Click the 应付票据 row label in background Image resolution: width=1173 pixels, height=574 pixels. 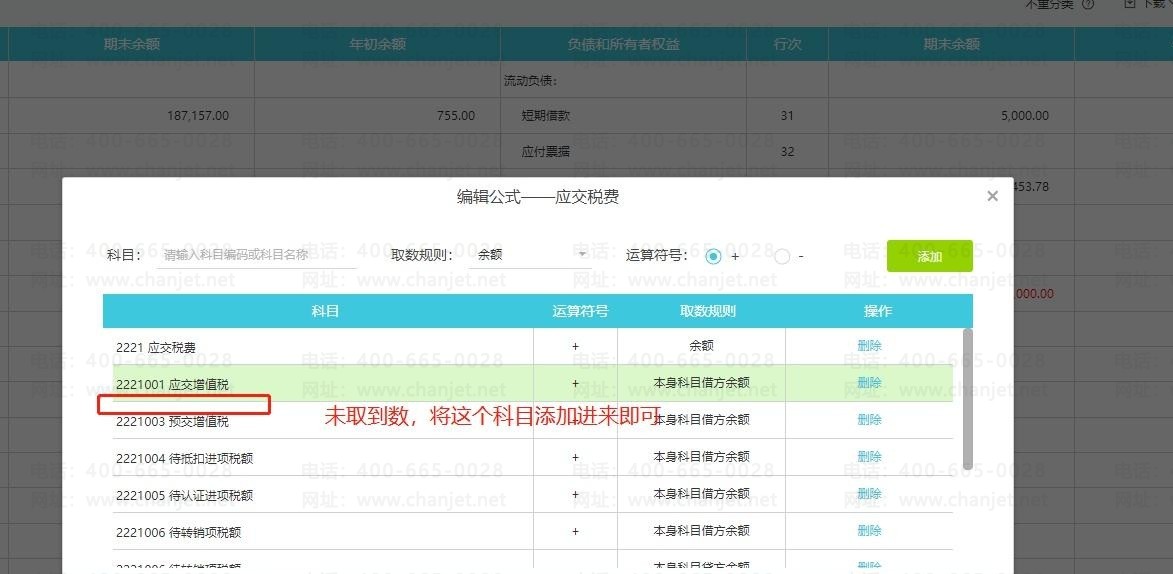pos(546,152)
